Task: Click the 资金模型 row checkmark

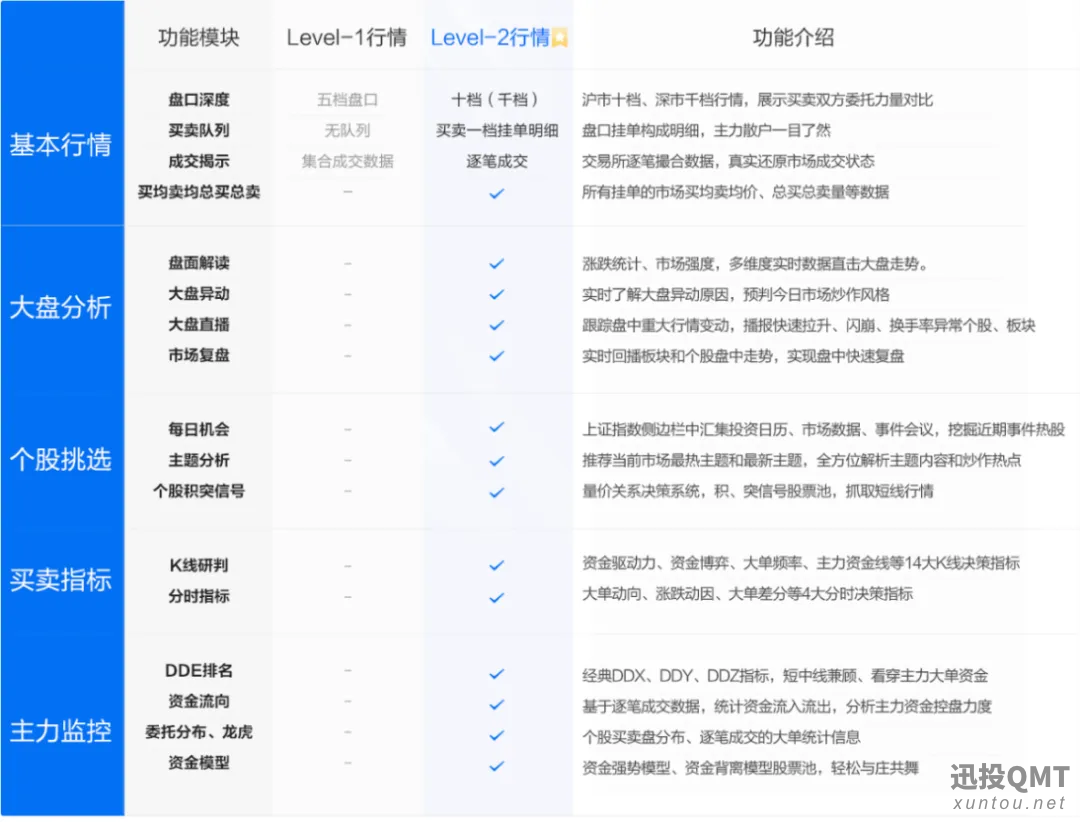Action: 496,766
